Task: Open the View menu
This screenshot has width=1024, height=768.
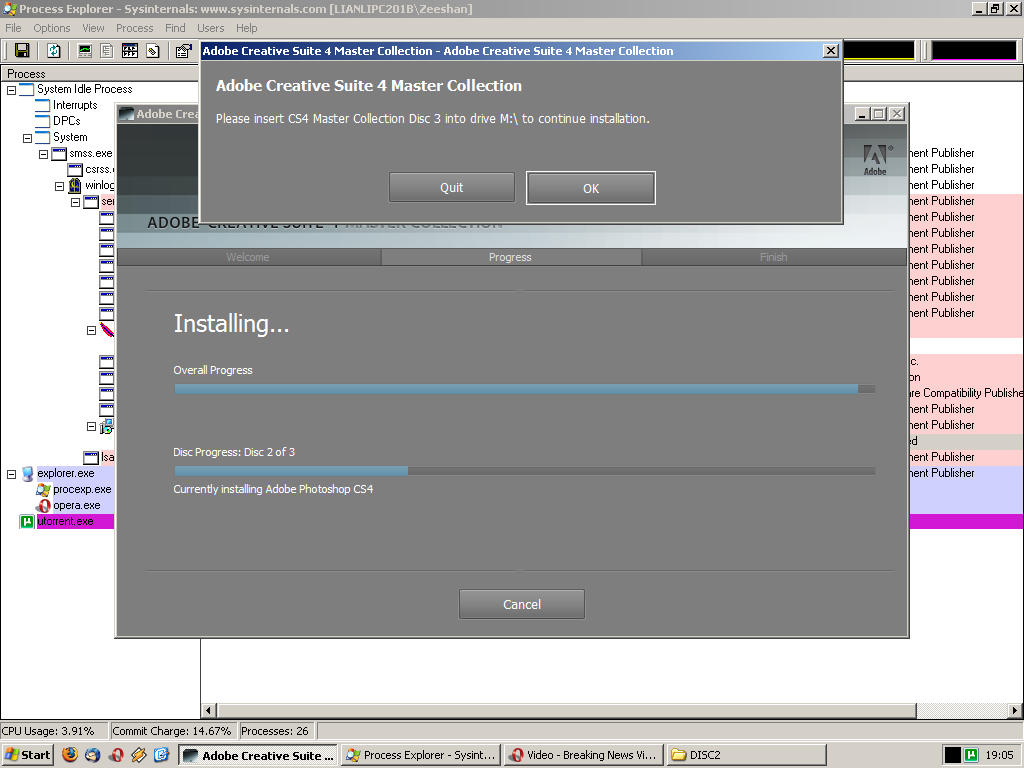Action: point(93,28)
